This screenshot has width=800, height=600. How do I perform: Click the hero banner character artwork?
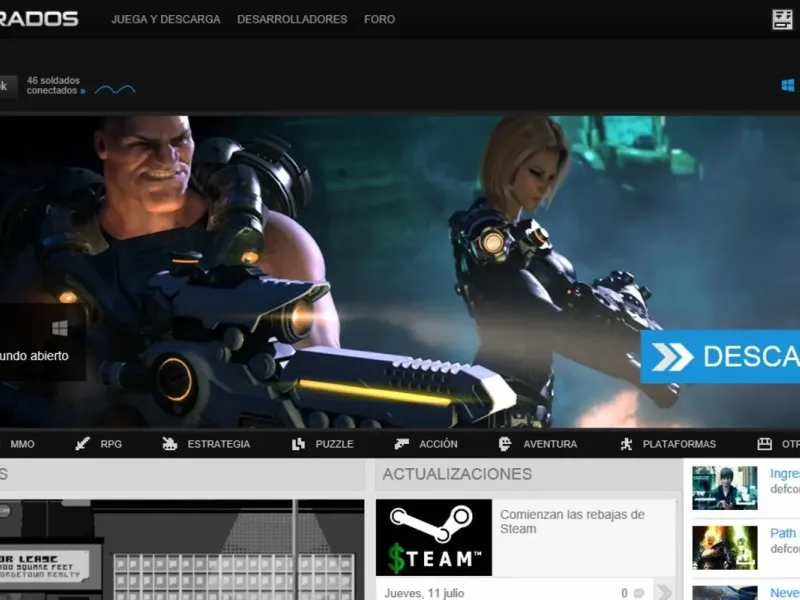point(400,271)
